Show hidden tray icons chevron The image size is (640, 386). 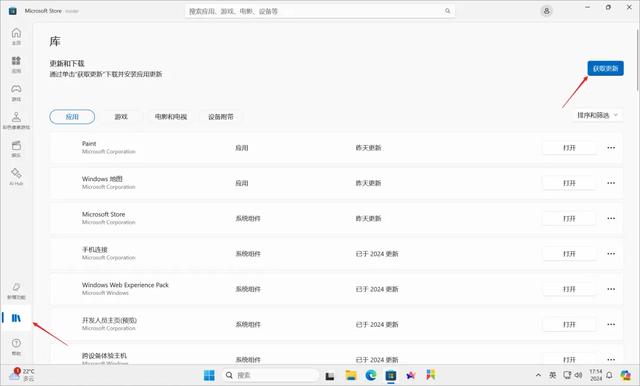538,375
